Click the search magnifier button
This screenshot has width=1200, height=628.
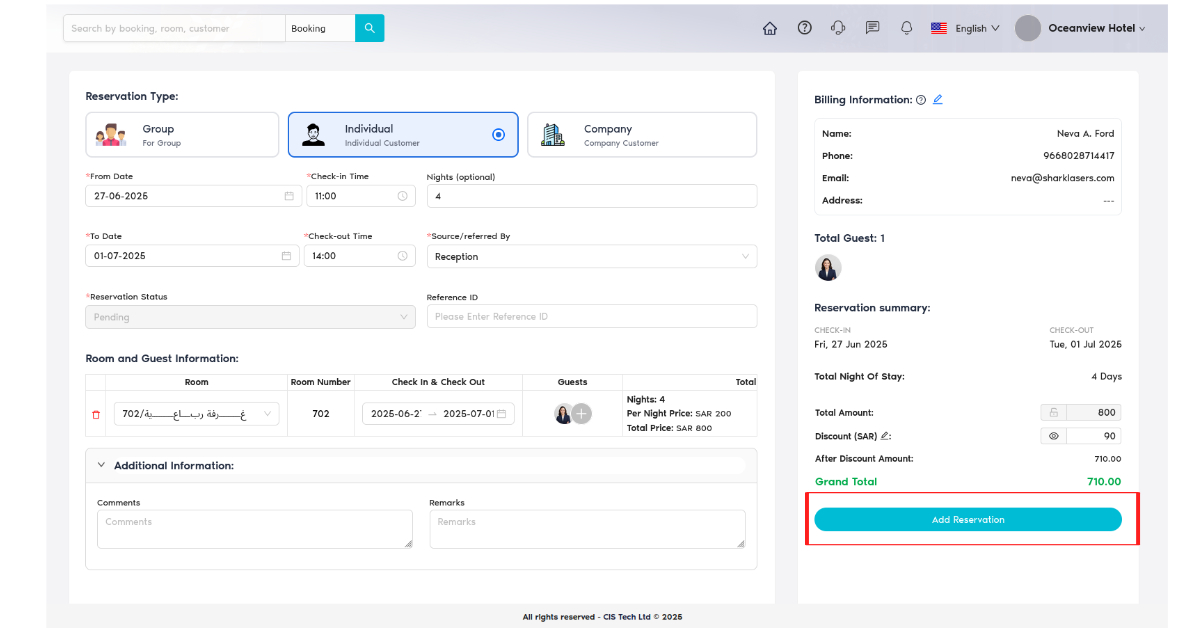pos(369,28)
